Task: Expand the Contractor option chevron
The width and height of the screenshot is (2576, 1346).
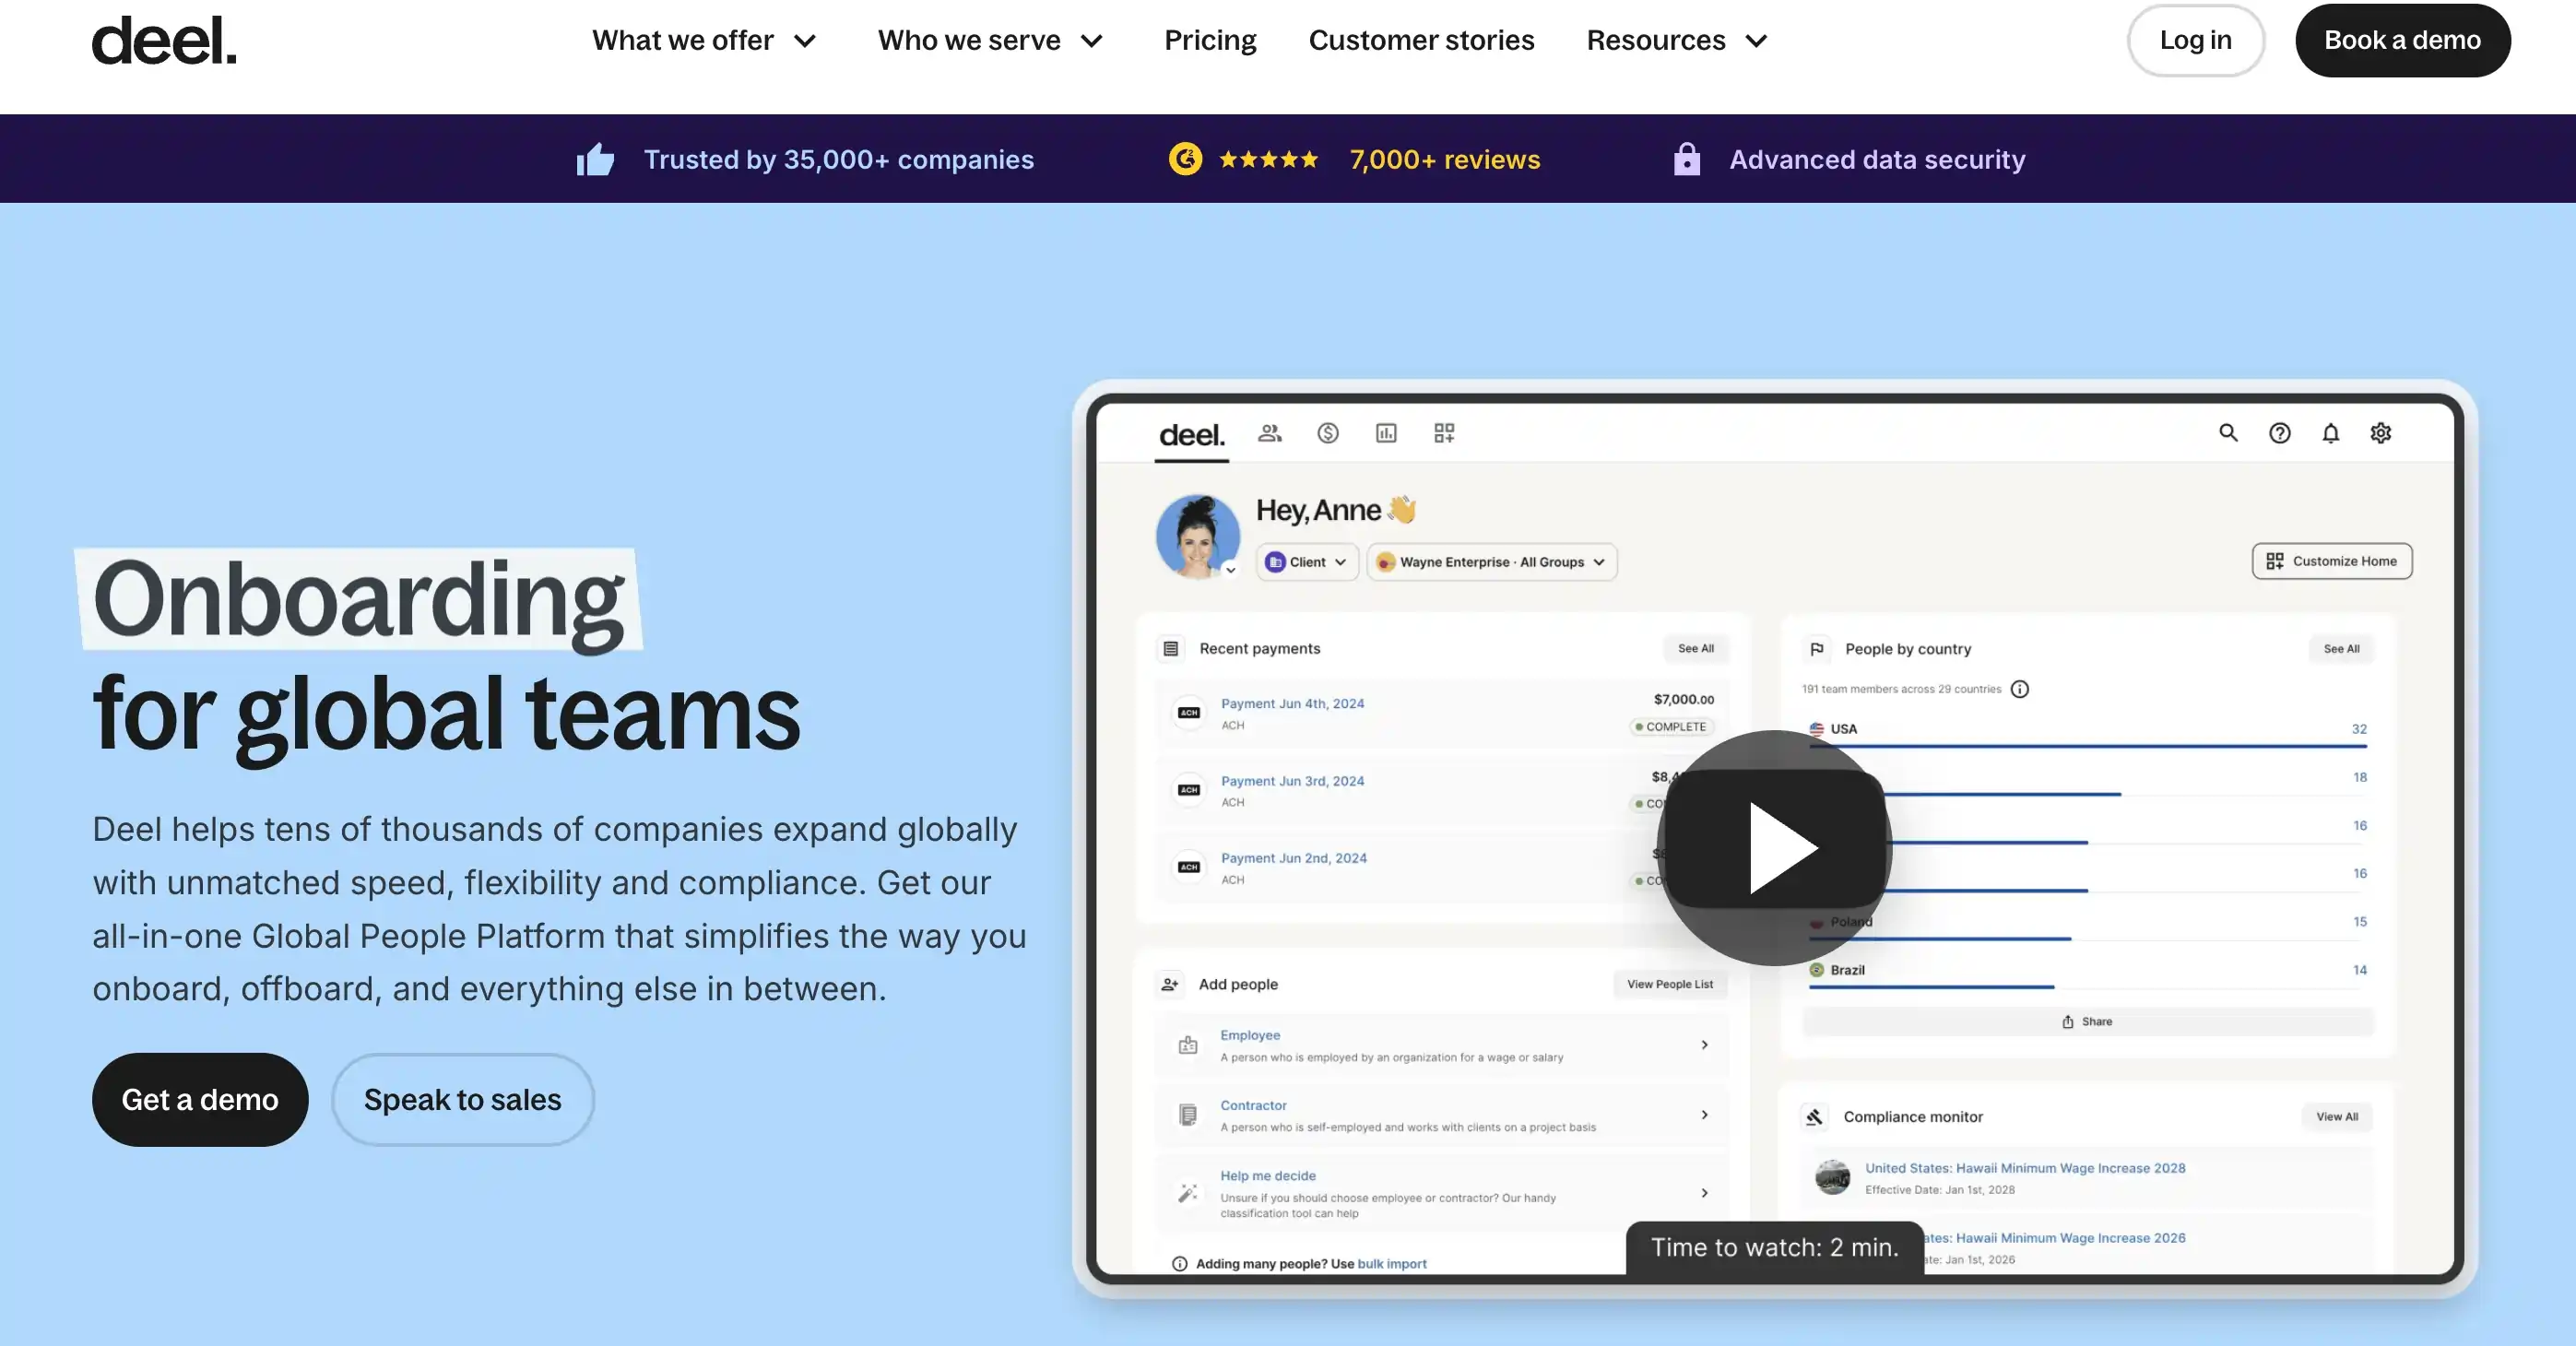Action: coord(1705,1115)
